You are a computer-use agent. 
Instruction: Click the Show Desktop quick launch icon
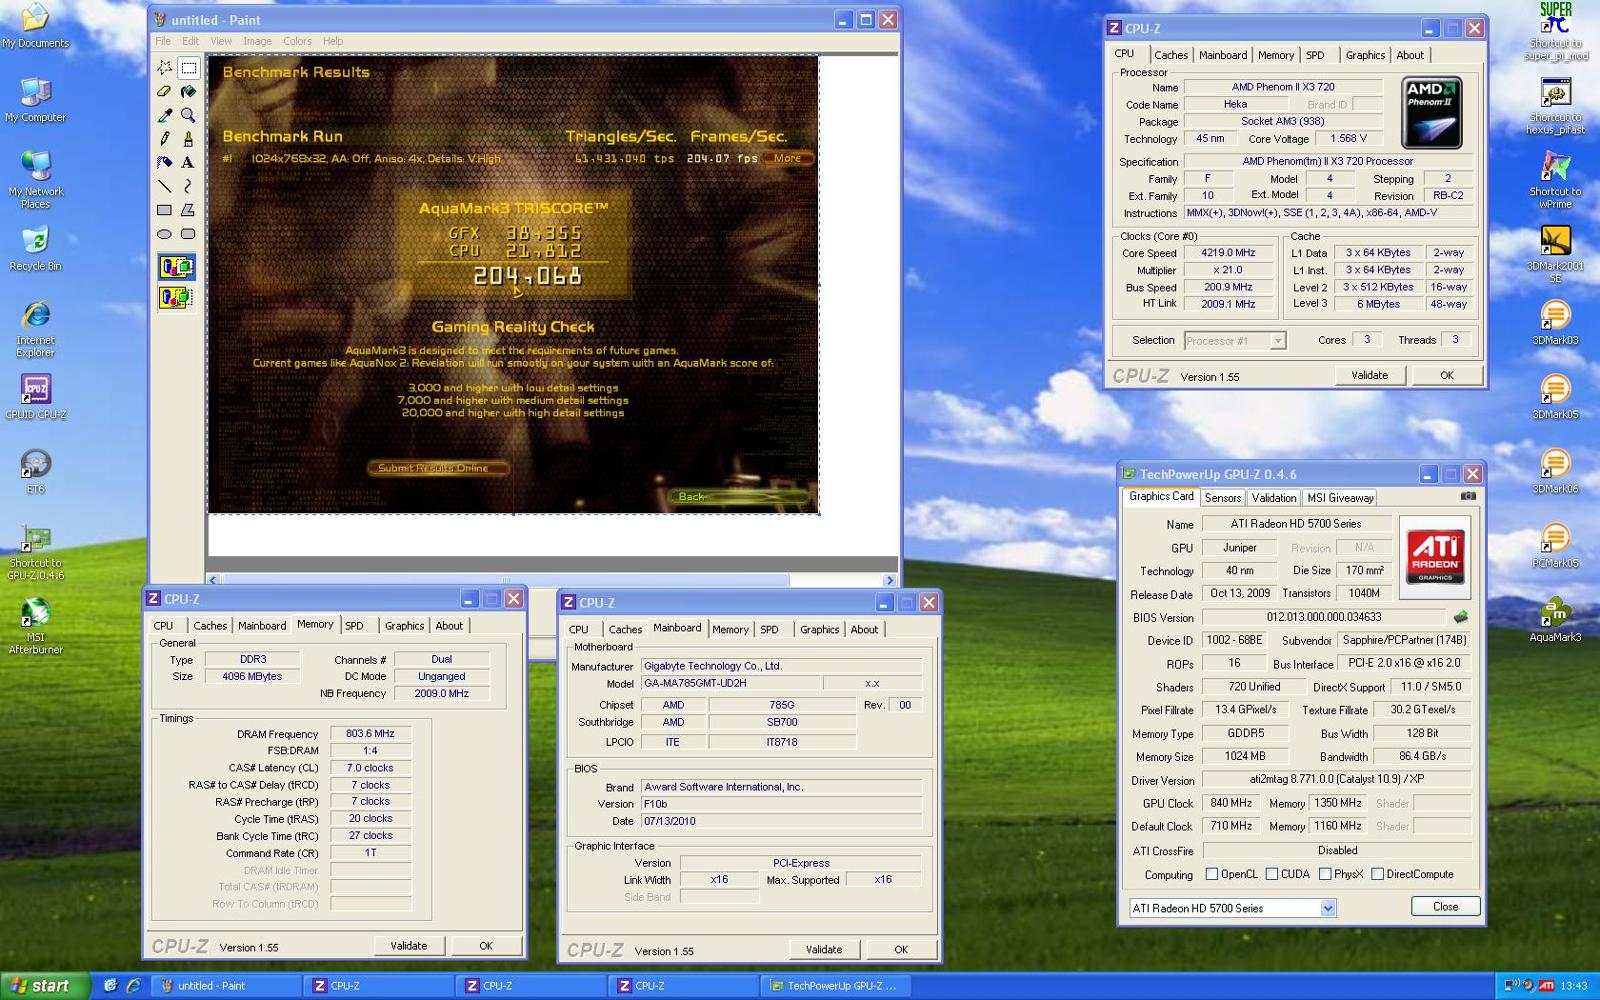pyautogui.click(x=111, y=986)
